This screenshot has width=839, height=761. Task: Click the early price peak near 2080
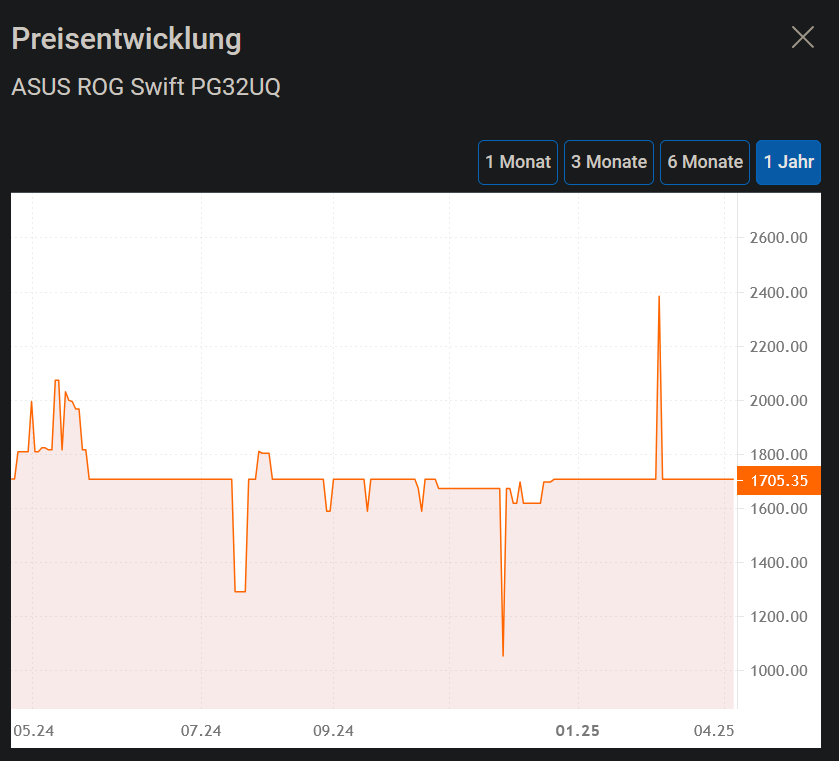pyautogui.click(x=56, y=381)
